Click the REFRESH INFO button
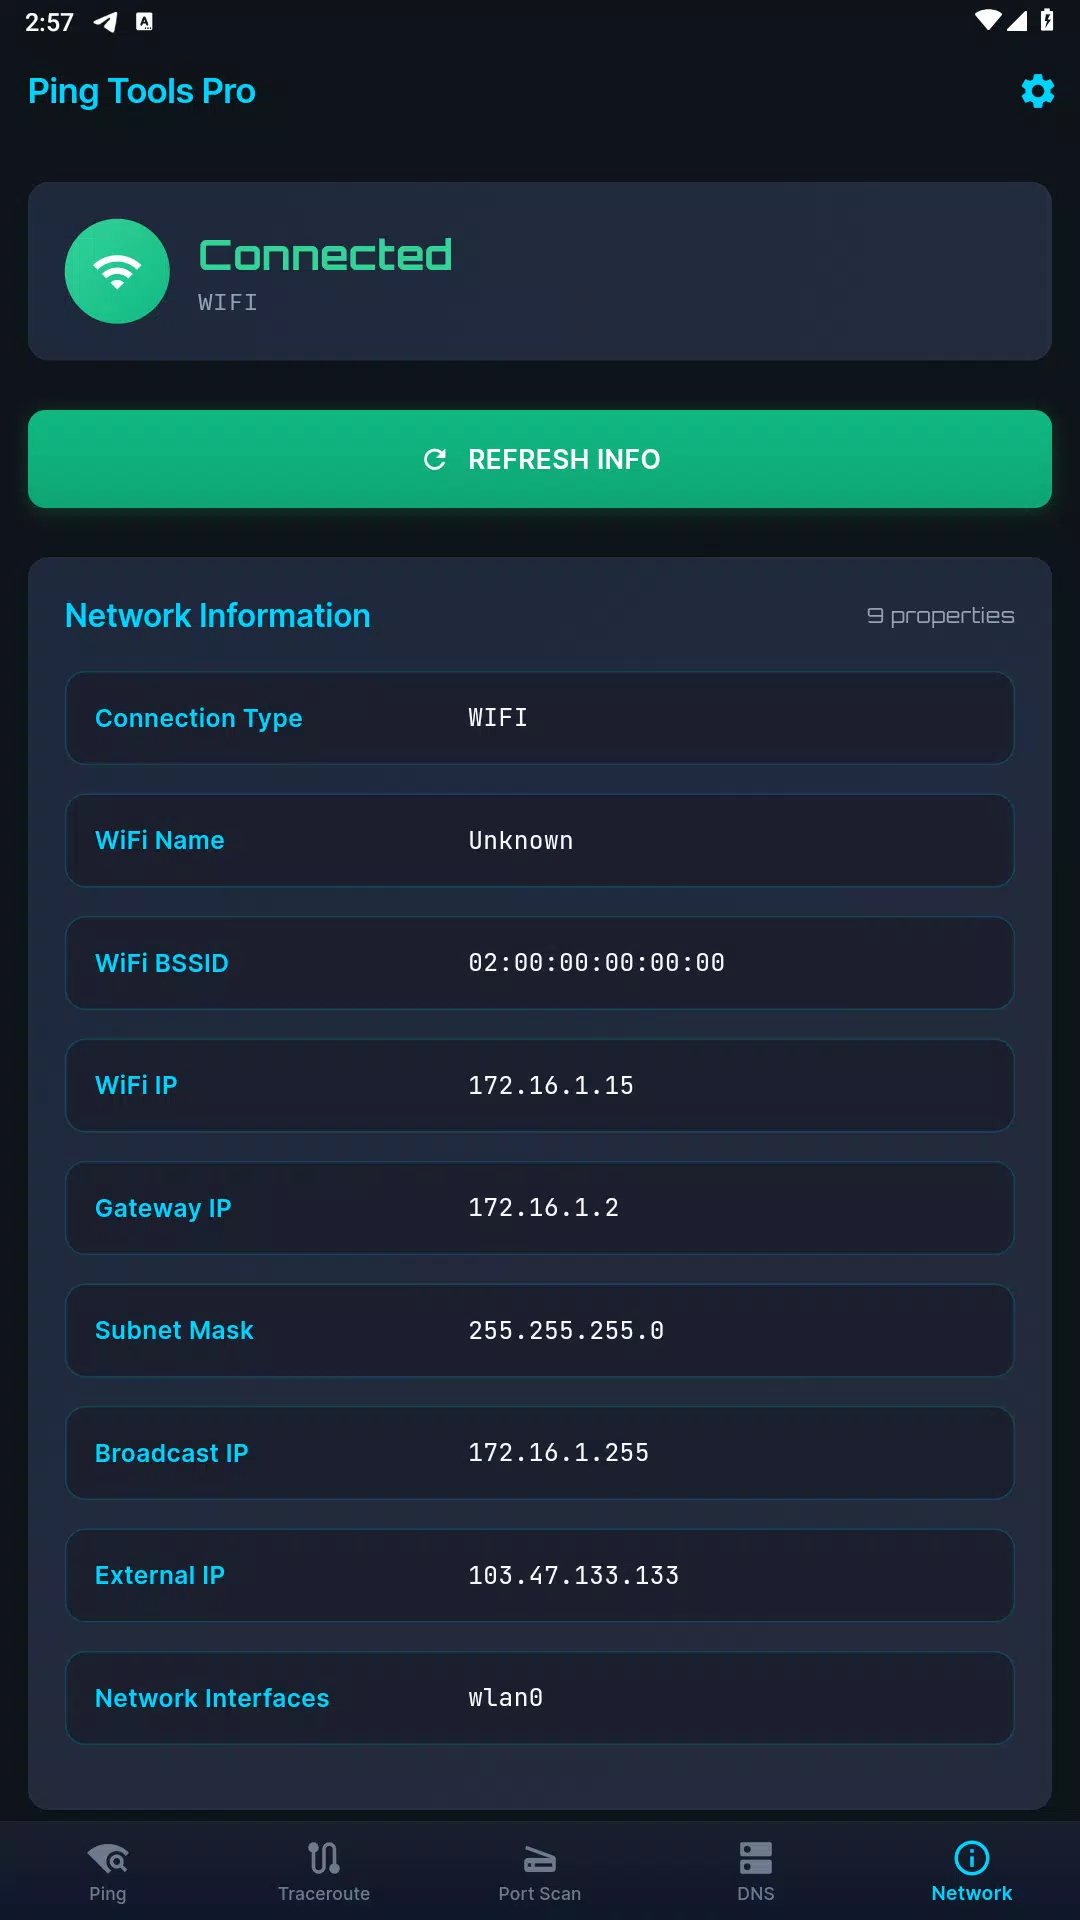The height and width of the screenshot is (1920, 1080). point(540,459)
